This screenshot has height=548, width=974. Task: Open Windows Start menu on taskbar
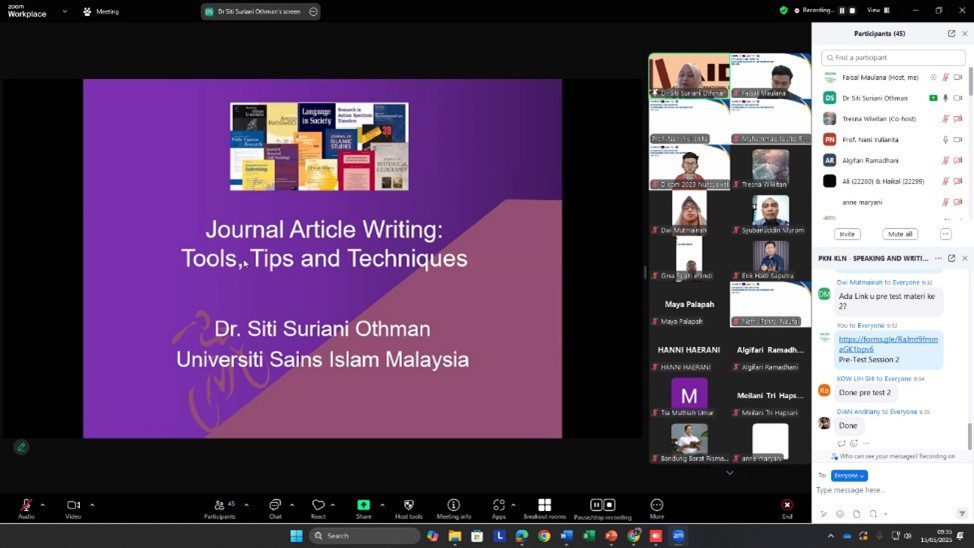tap(296, 536)
